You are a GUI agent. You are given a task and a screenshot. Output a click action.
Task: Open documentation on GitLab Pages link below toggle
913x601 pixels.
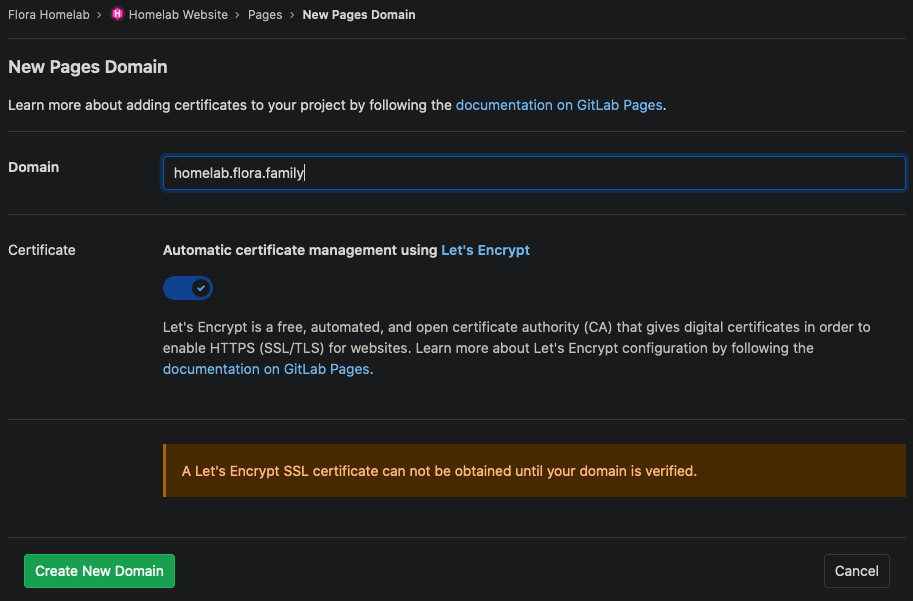tap(266, 369)
